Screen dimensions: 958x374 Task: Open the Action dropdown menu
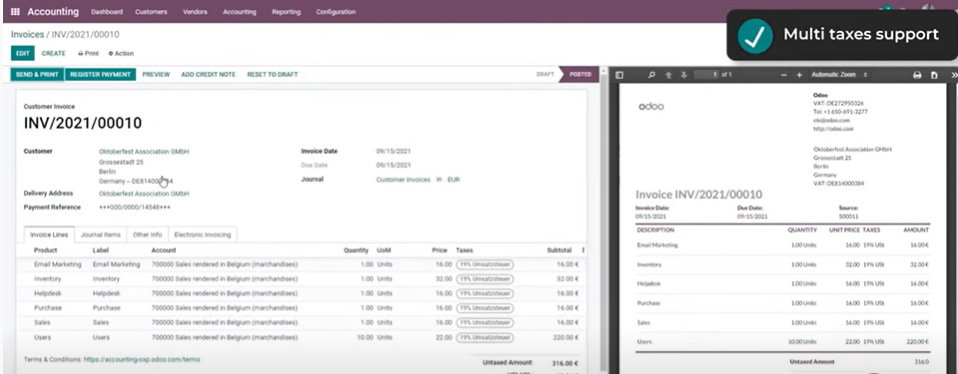(x=121, y=54)
